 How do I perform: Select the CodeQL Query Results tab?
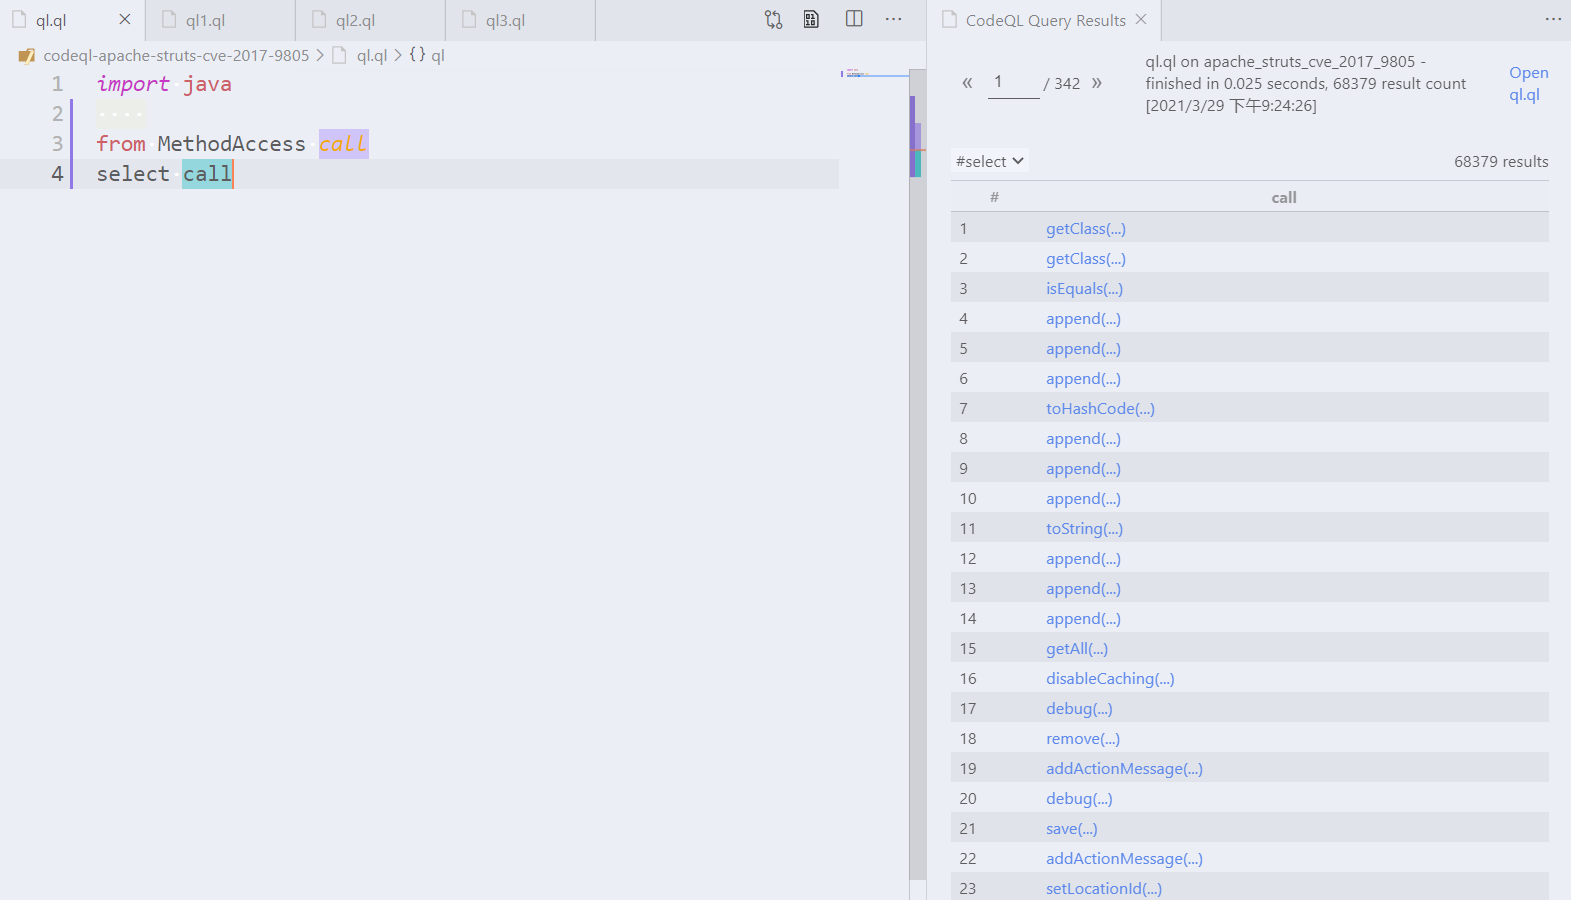[x=1044, y=20]
